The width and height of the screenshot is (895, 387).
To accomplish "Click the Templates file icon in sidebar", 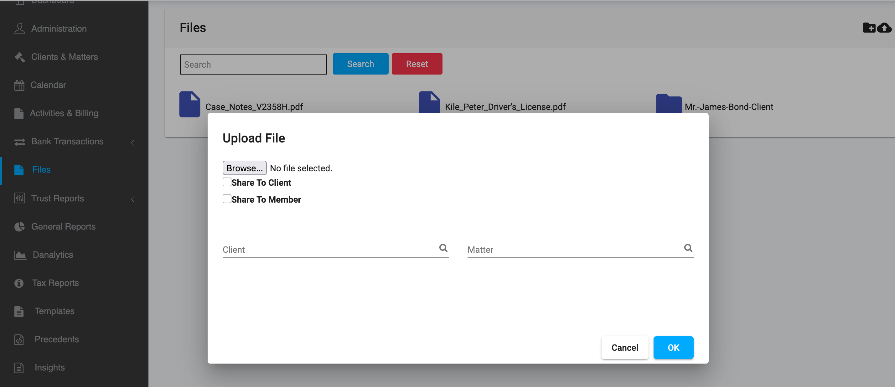I will (19, 312).
